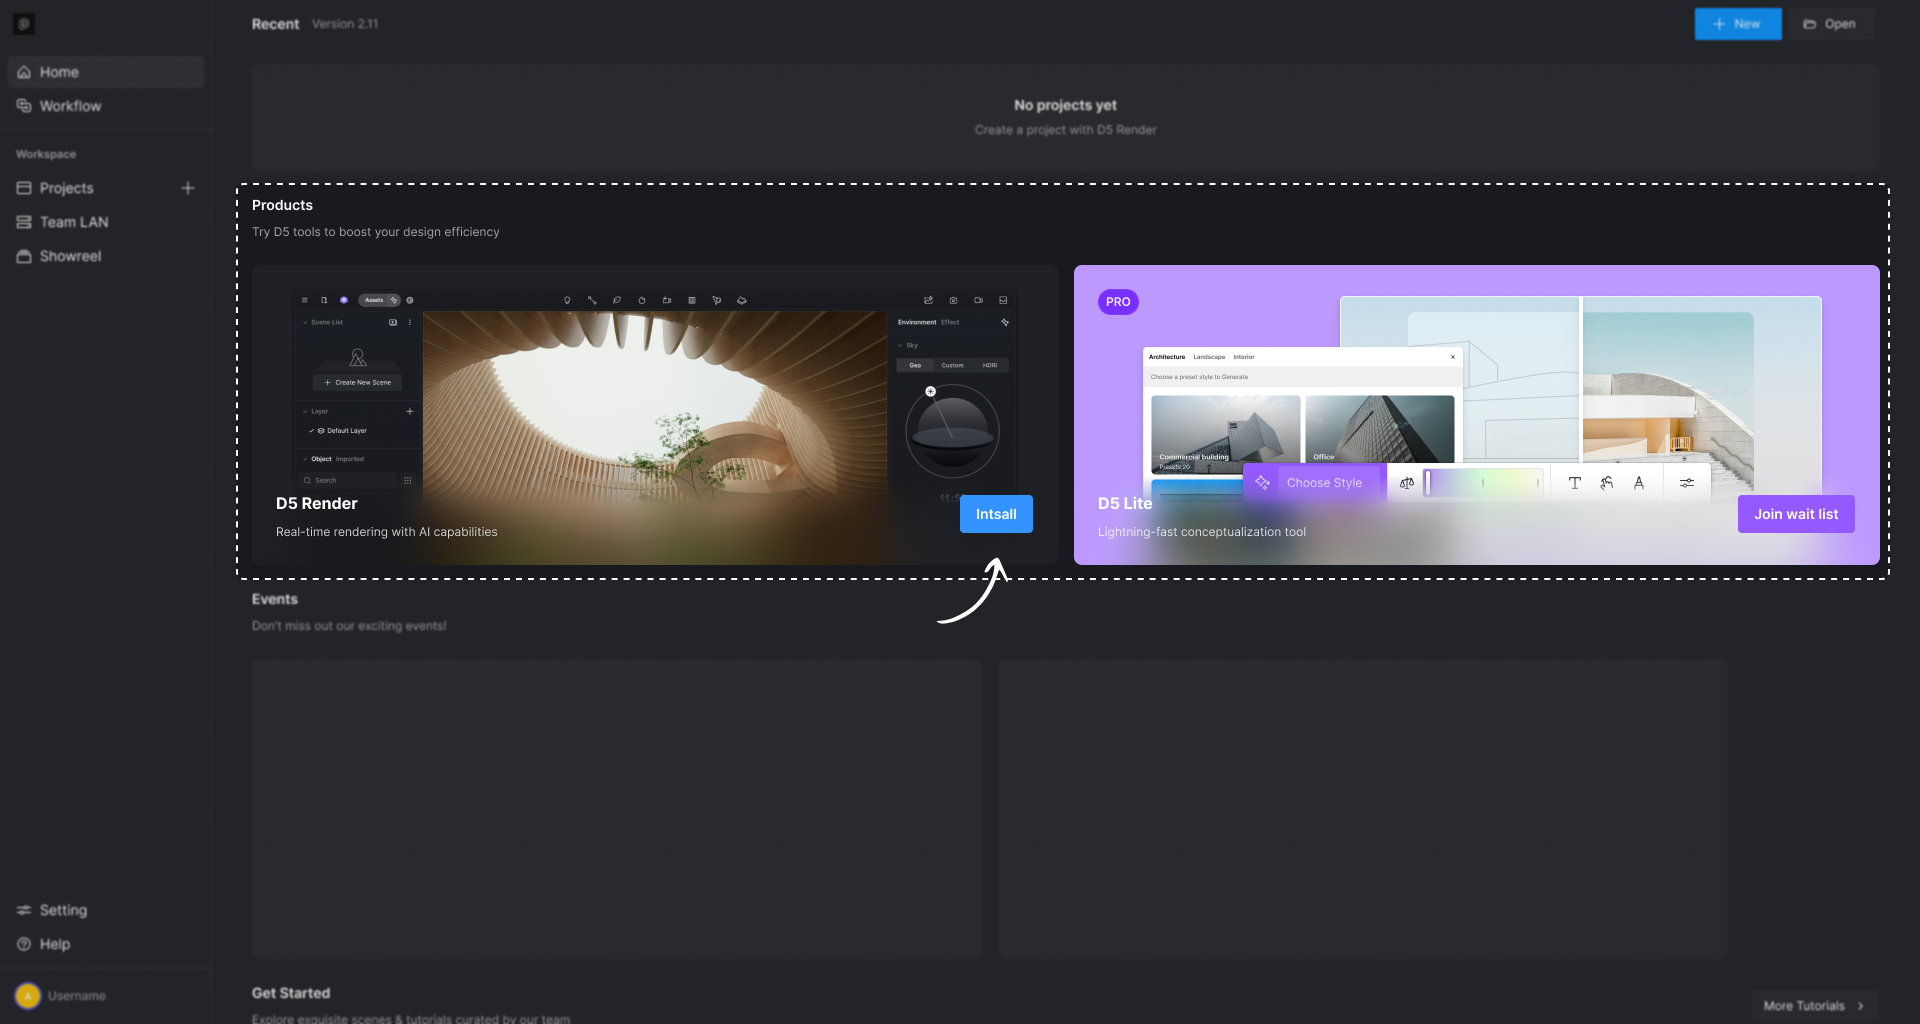Open the Workflow page in sidebar
This screenshot has height=1024, width=1920.
click(106, 106)
